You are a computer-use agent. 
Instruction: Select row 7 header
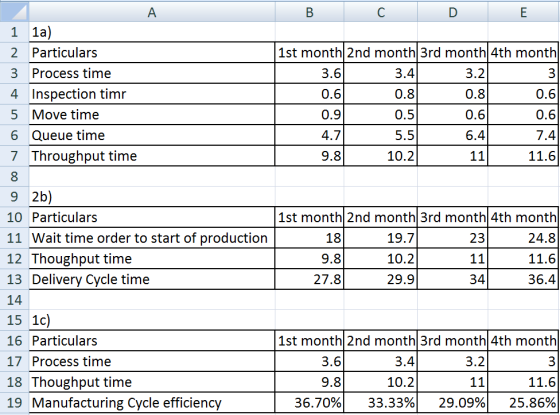[x=14, y=156]
